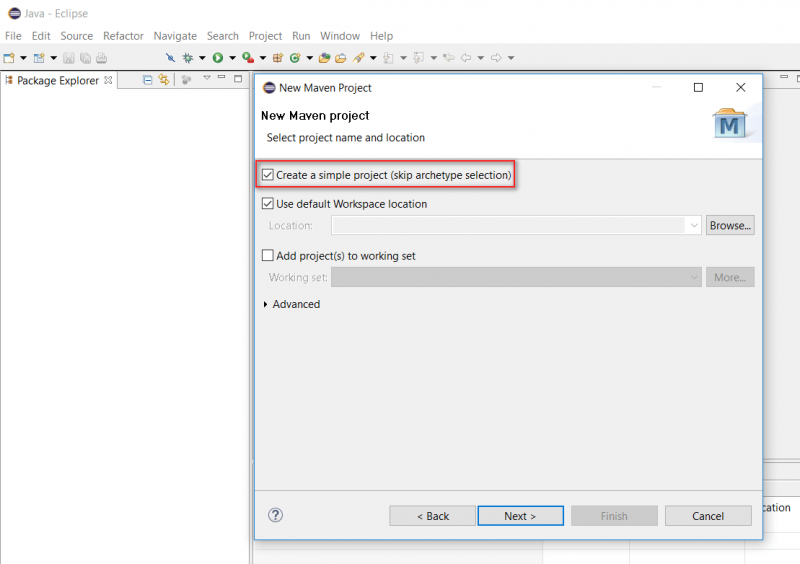Click the < Back button
The height and width of the screenshot is (564, 800).
[433, 516]
